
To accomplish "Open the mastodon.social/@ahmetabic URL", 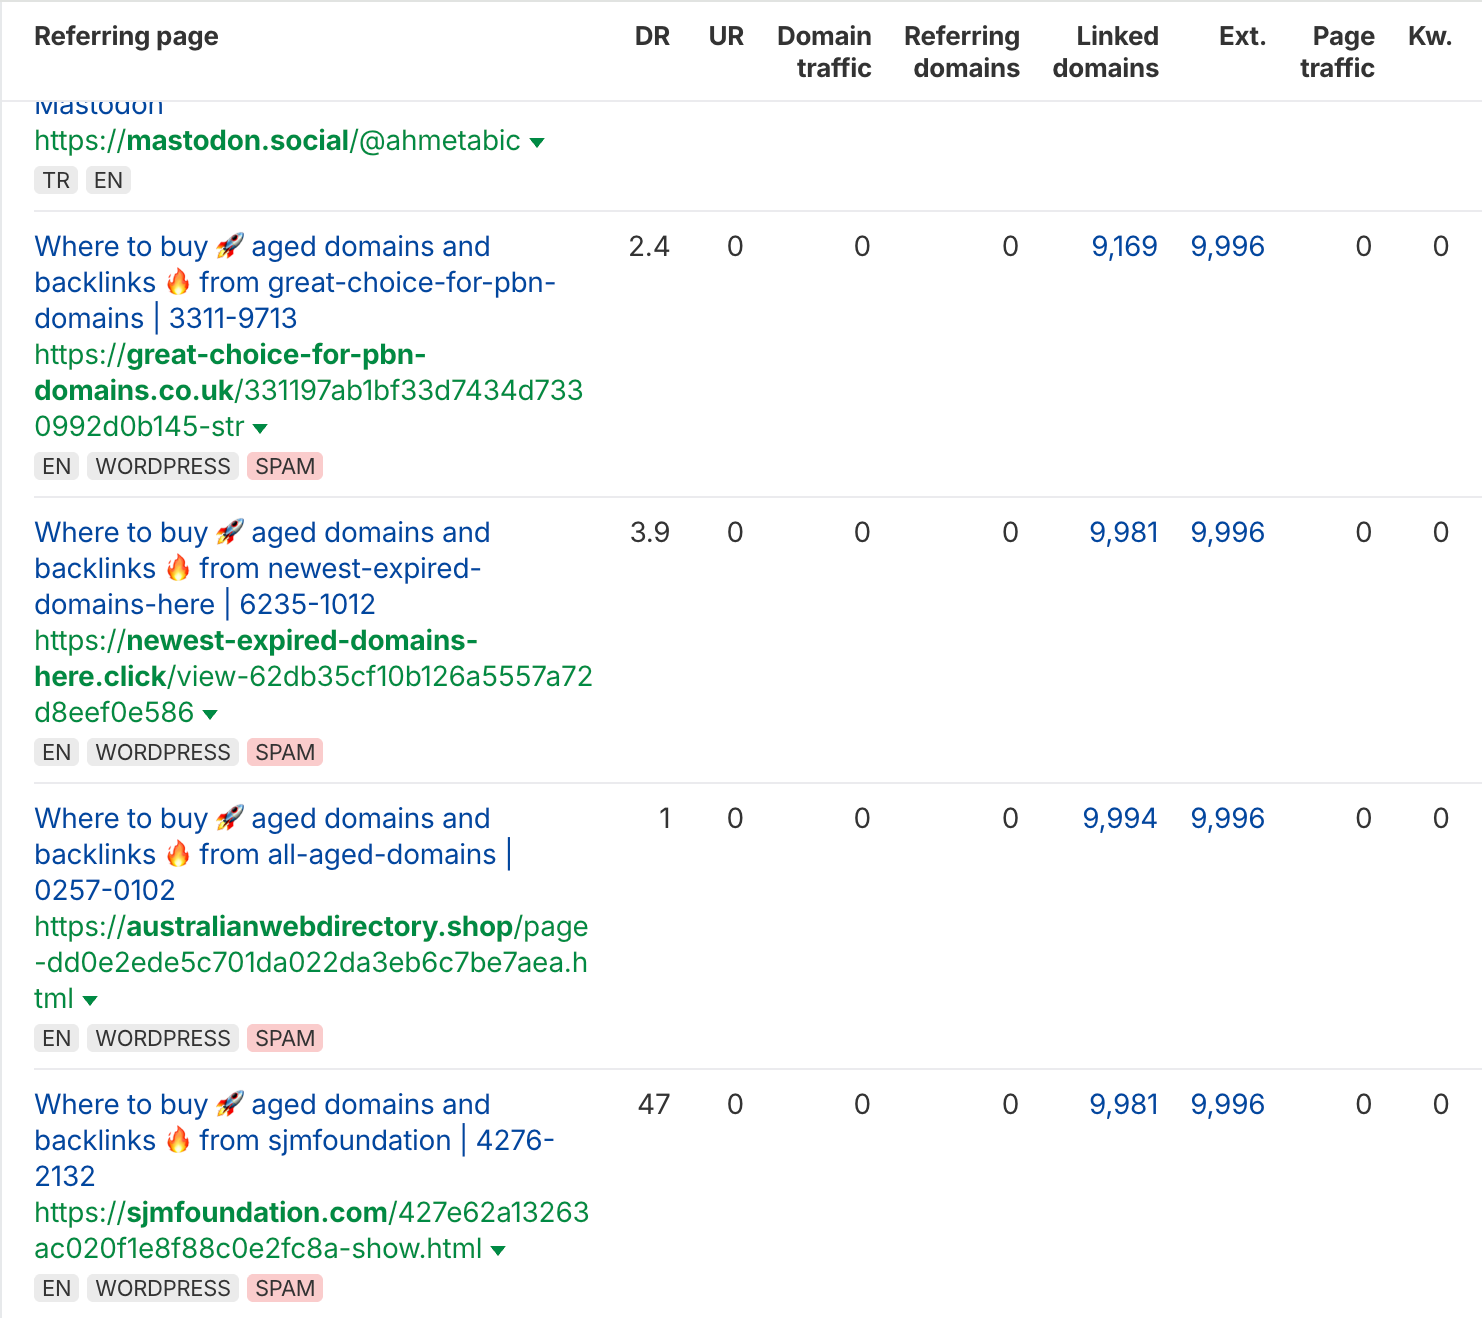I will [x=277, y=141].
